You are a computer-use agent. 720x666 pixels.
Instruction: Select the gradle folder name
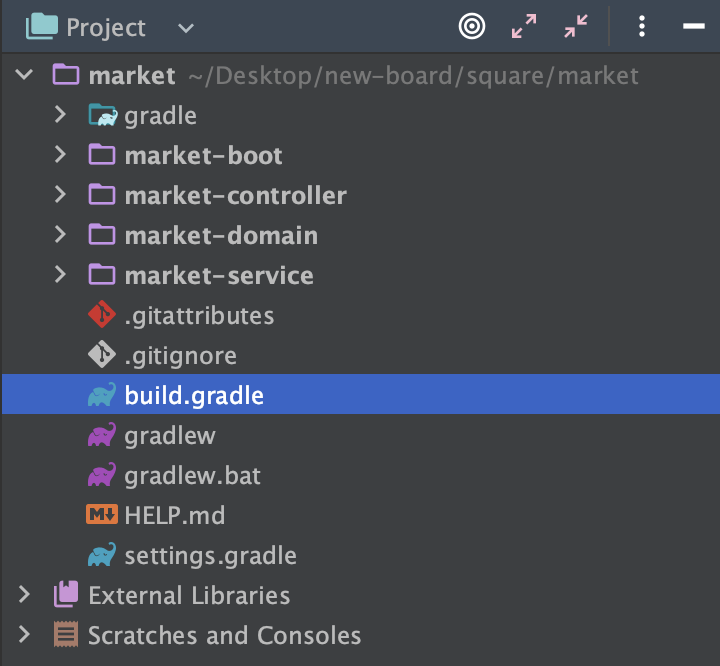point(160,116)
